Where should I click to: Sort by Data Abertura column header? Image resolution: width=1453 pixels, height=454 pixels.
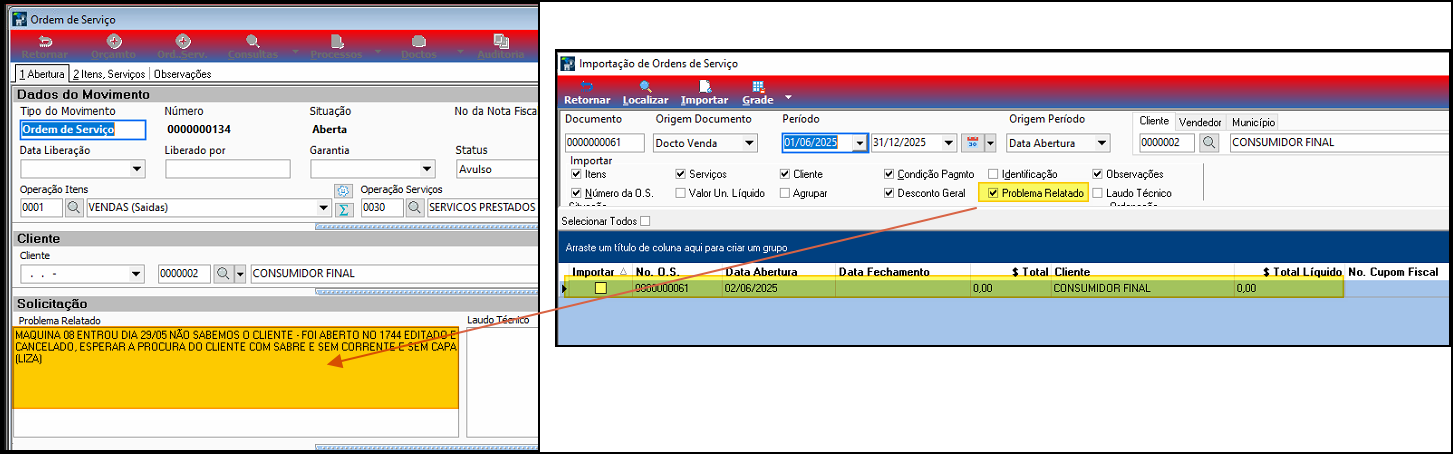click(x=778, y=271)
